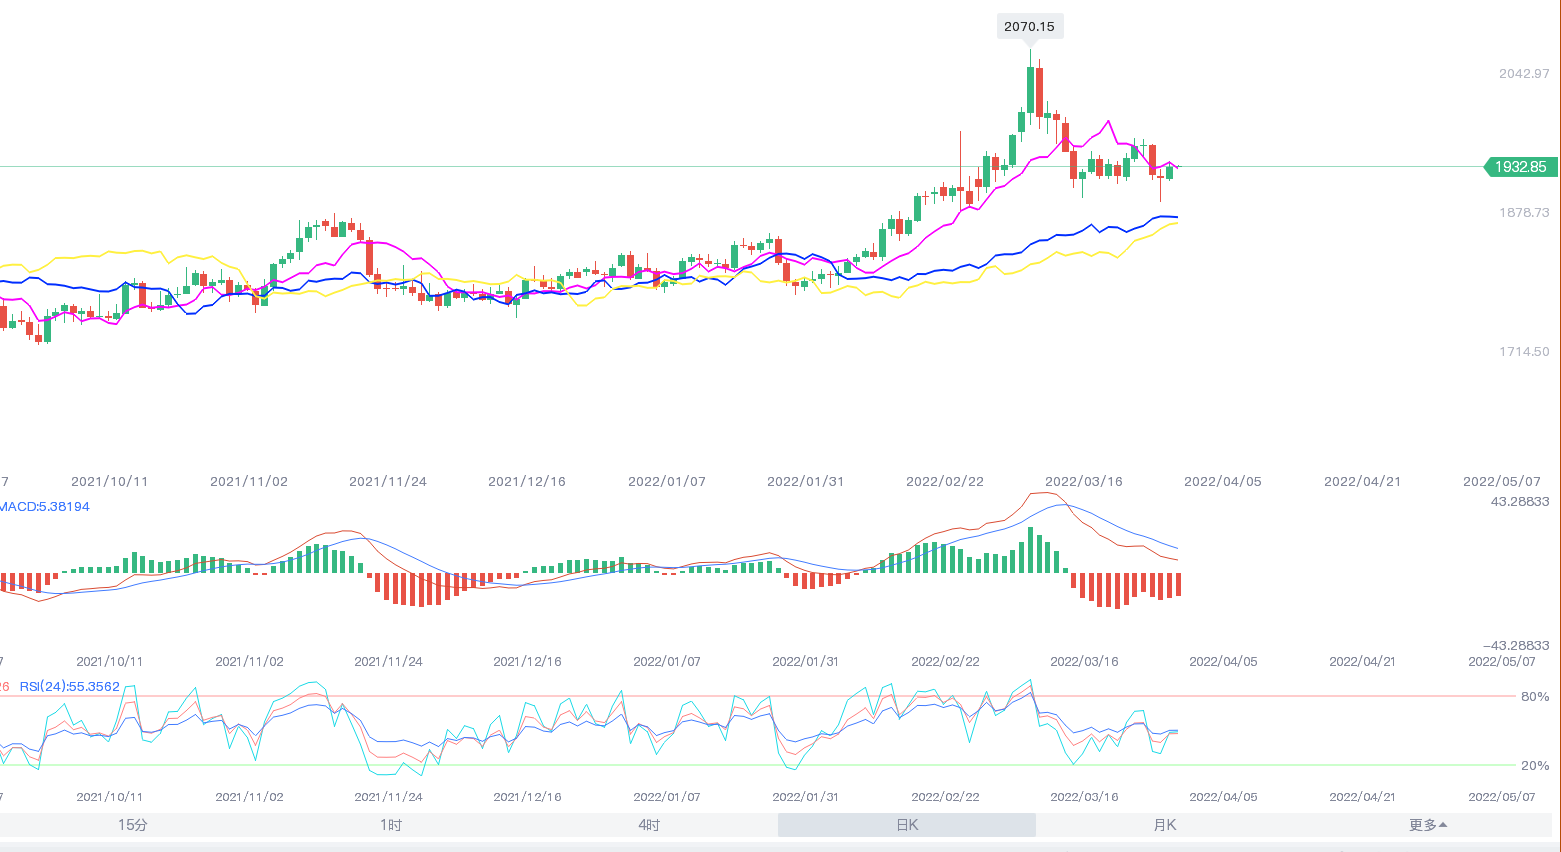Click the 80% RSI level label
The width and height of the screenshot is (1561, 852).
tap(1534, 697)
